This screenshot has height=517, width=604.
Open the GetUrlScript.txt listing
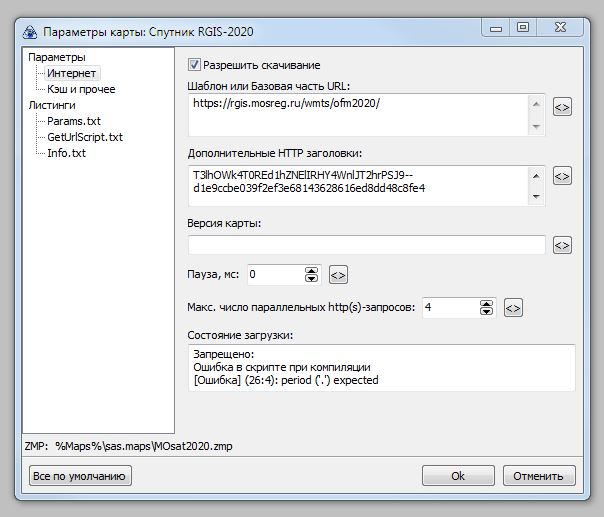pyautogui.click(x=85, y=137)
